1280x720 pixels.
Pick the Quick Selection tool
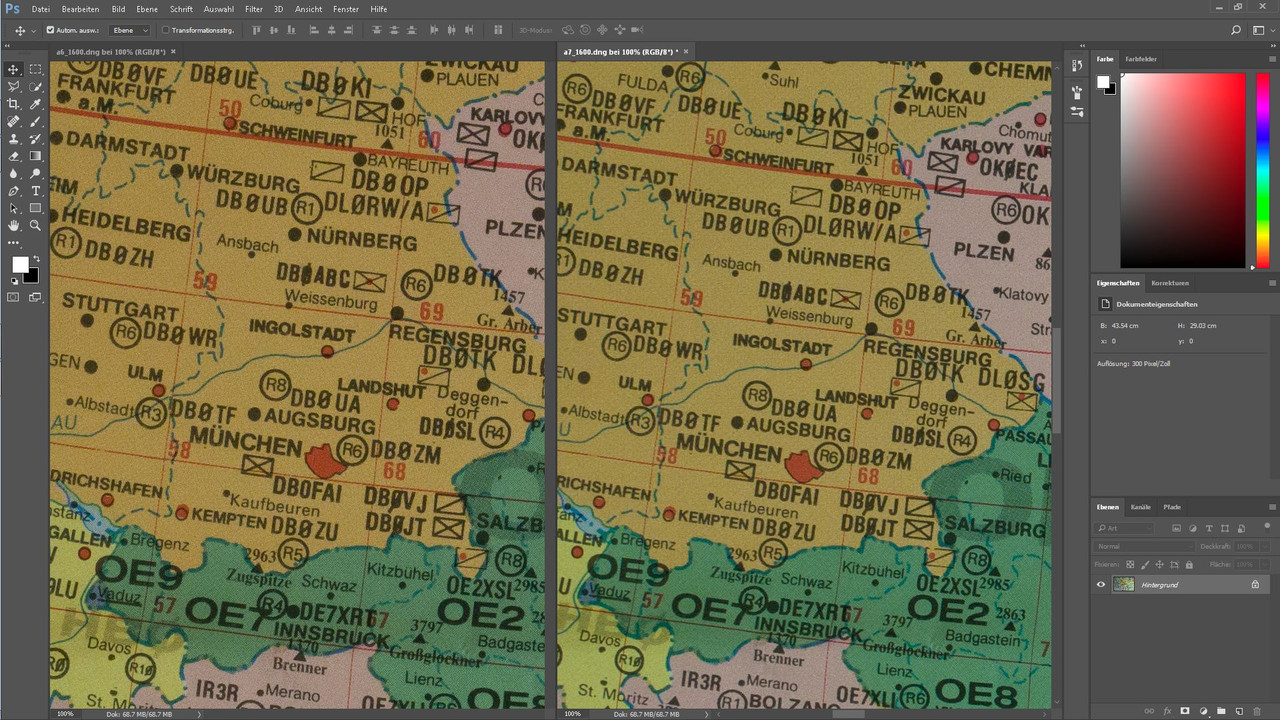click(x=36, y=87)
